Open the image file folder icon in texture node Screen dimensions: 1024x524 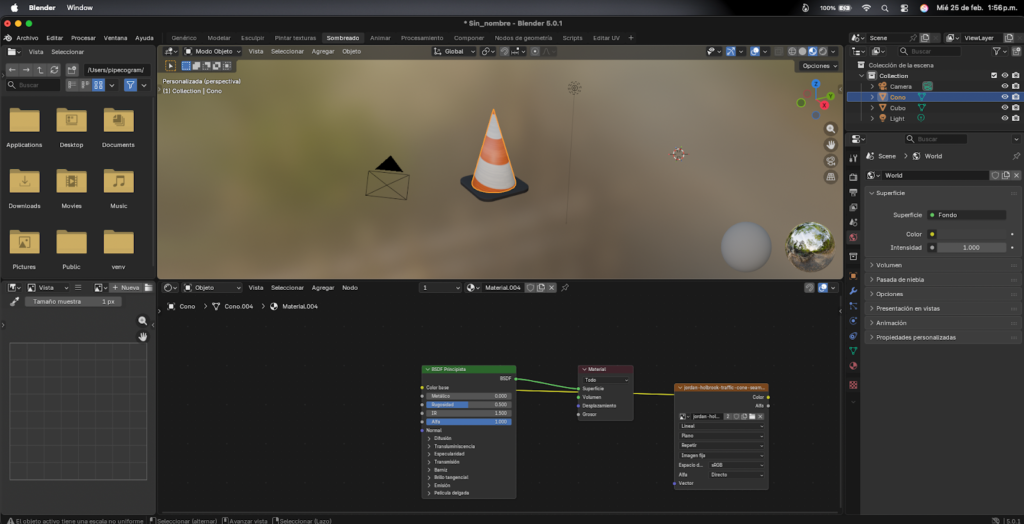click(x=751, y=416)
